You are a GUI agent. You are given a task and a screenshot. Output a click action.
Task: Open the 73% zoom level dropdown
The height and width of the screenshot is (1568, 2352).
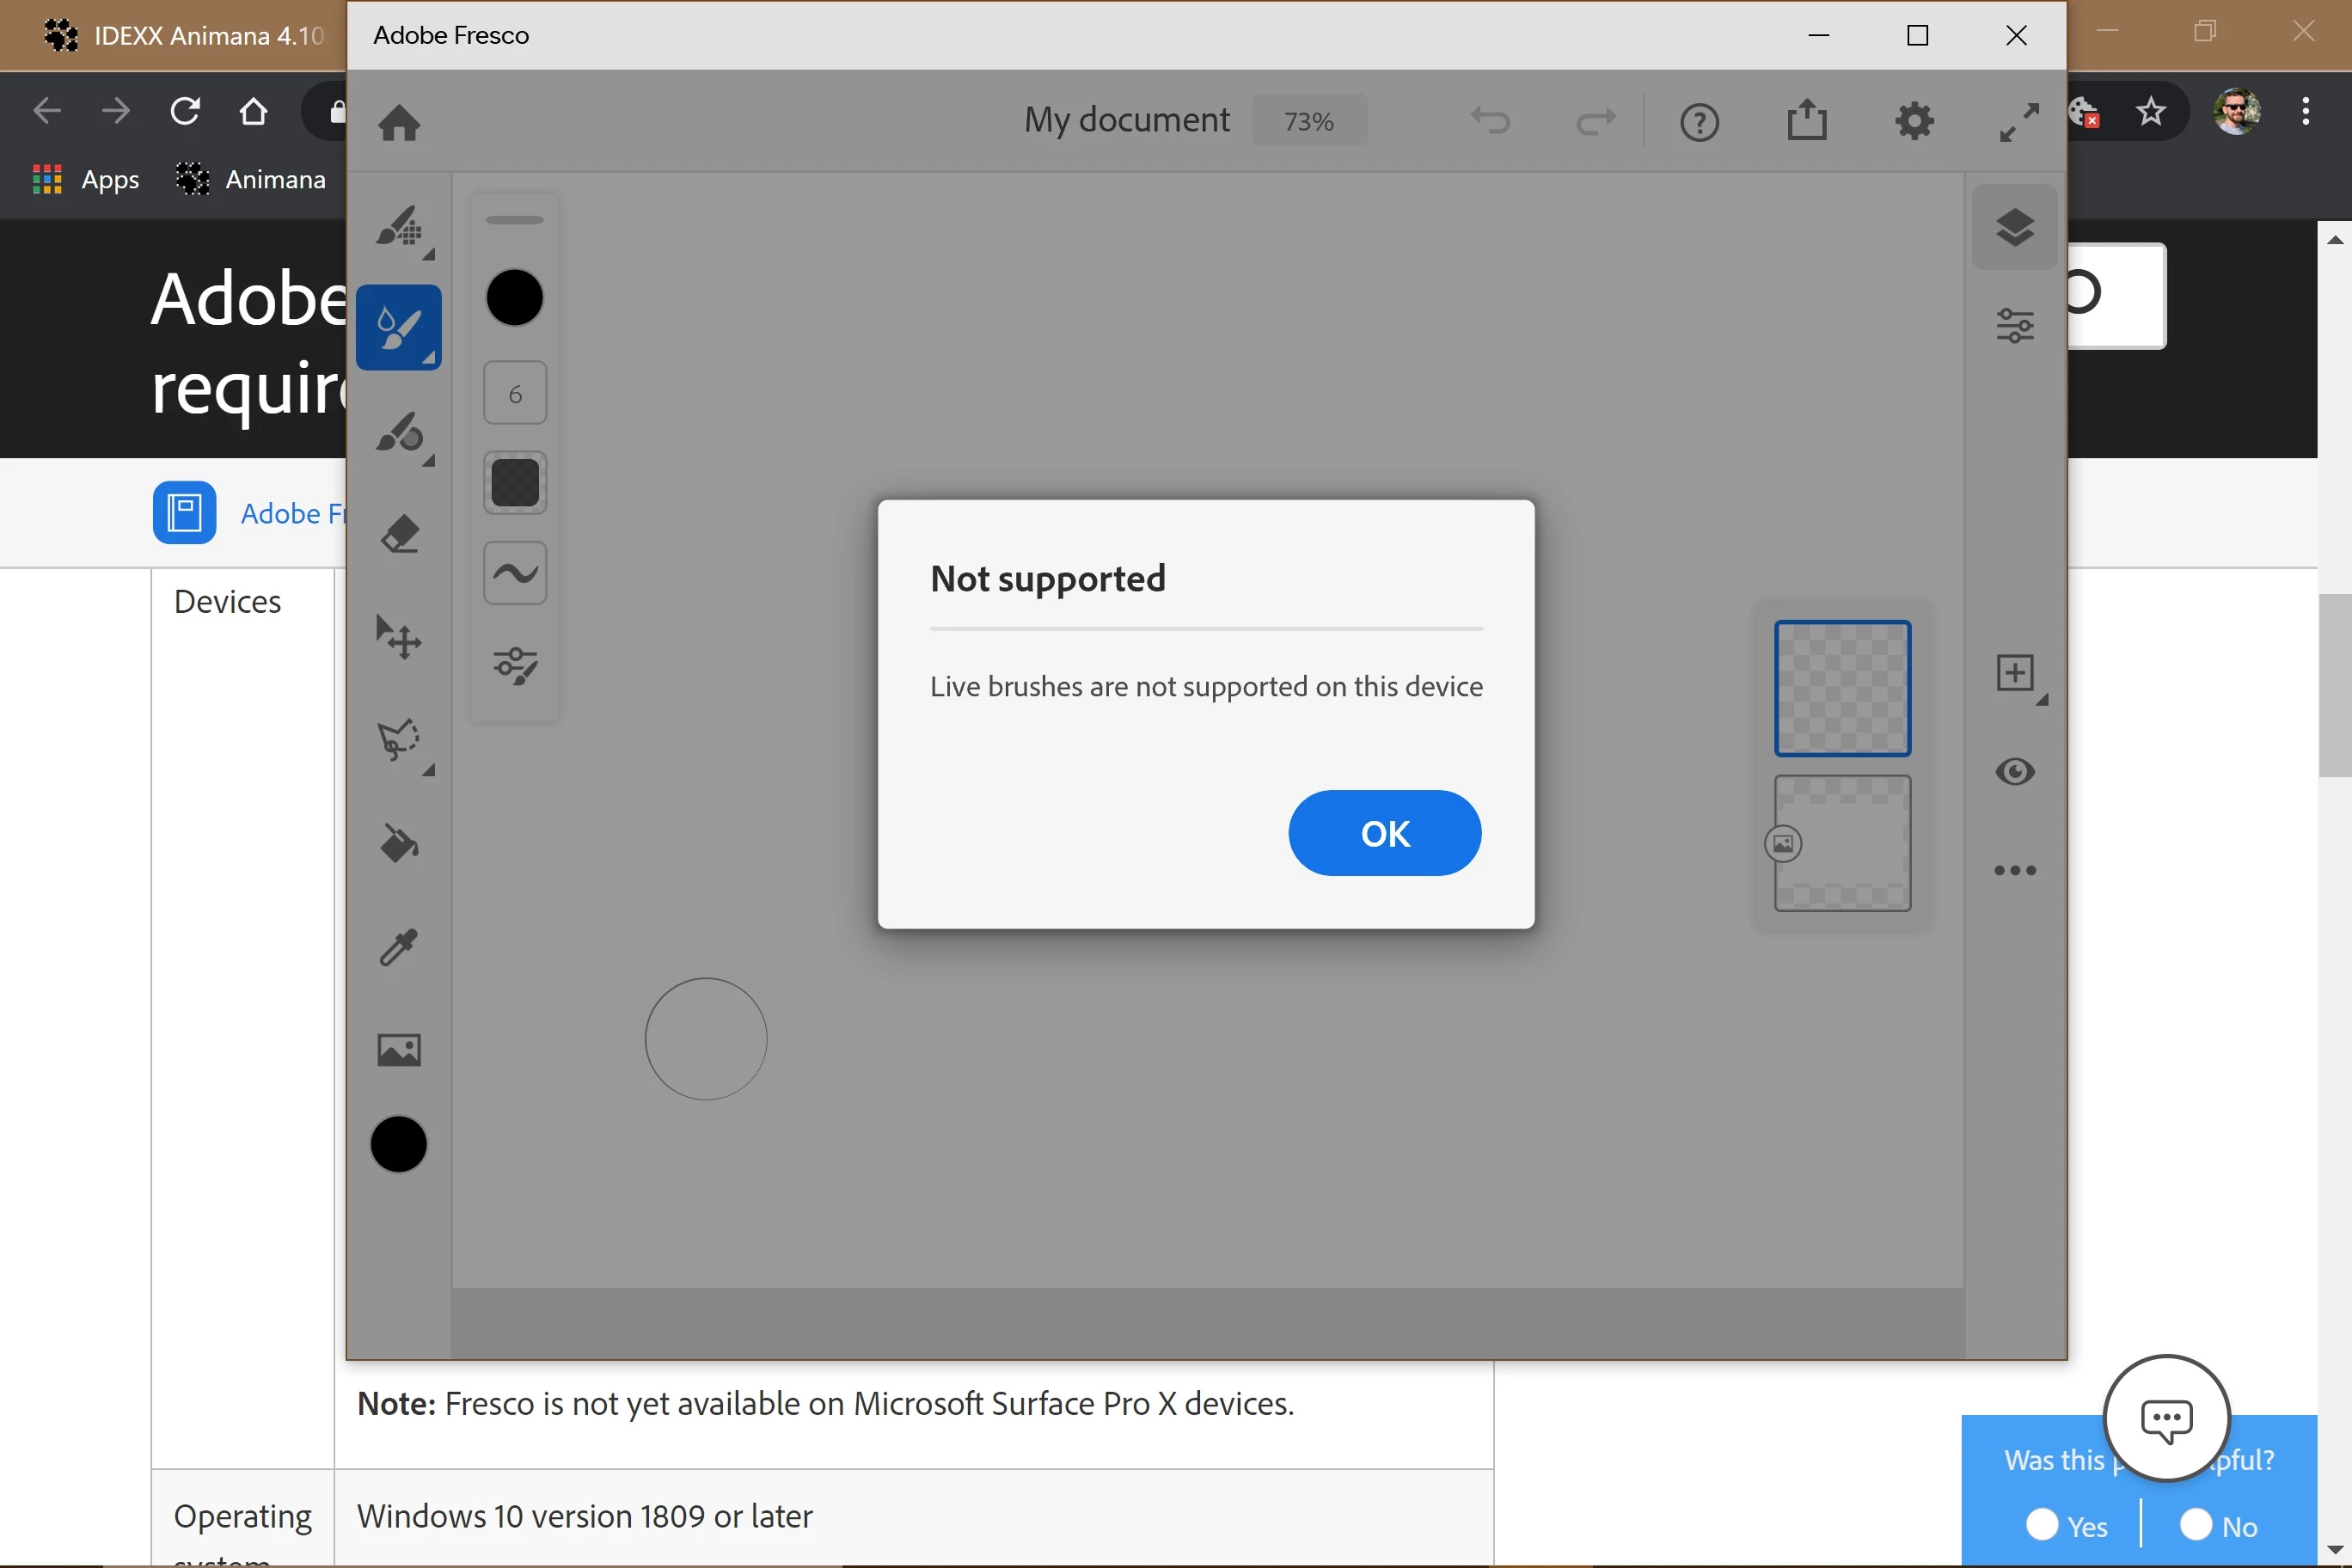point(1309,121)
